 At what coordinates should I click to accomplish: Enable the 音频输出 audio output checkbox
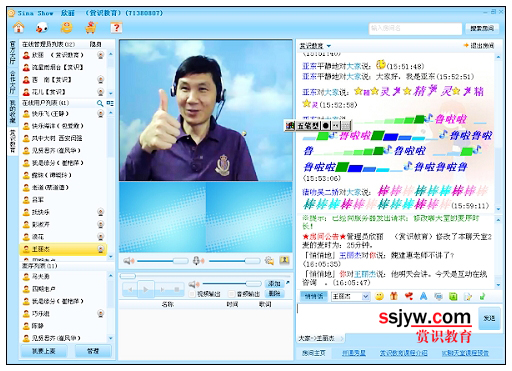[231, 294]
